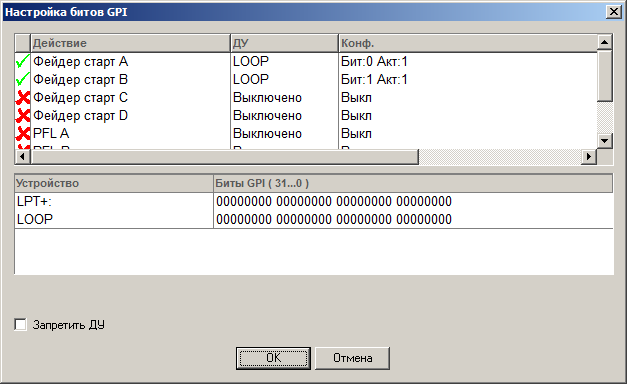Click the green checkmark beside Фейдер старт A
Image resolution: width=627 pixels, height=384 pixels.
tap(22, 62)
